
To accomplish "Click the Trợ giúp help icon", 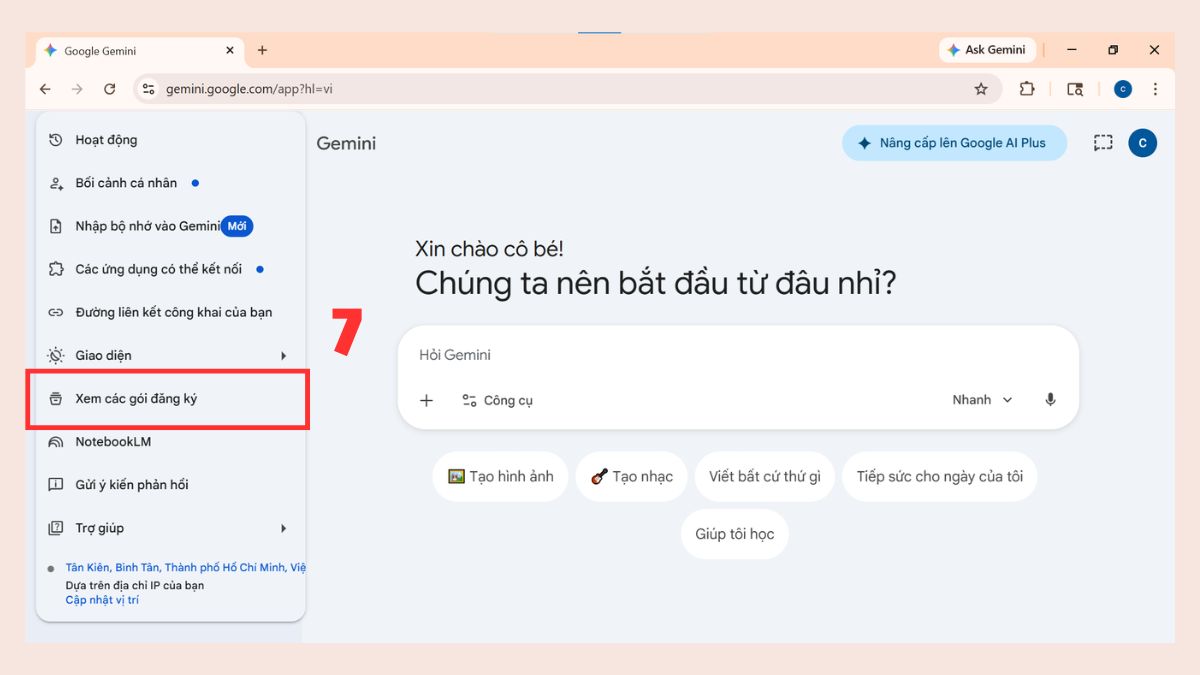I will pyautogui.click(x=56, y=528).
